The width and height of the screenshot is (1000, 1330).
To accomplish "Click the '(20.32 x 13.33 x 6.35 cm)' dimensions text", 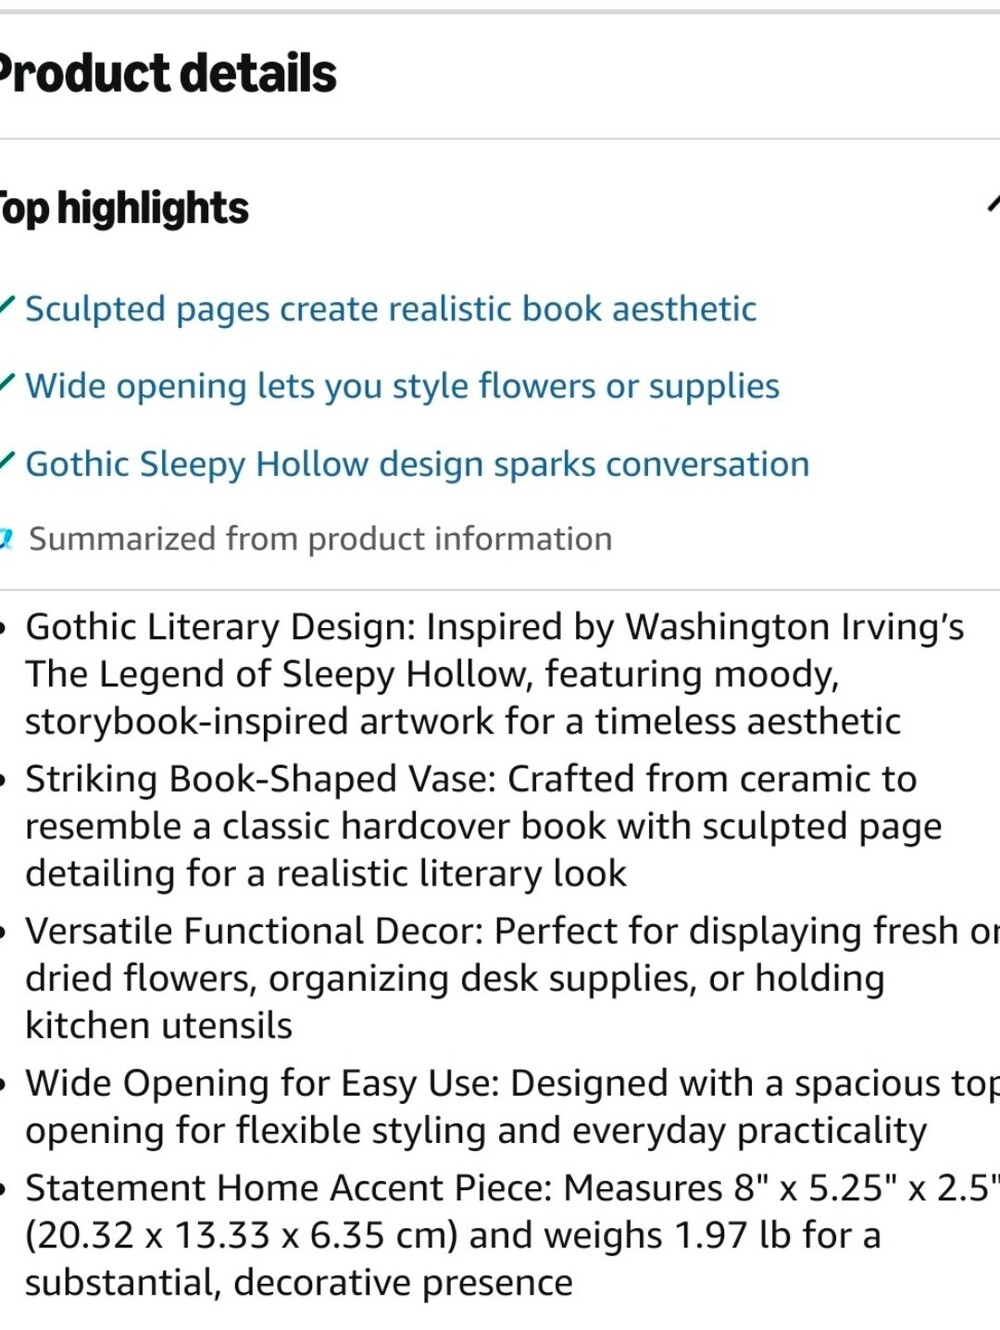I will [x=241, y=1236].
